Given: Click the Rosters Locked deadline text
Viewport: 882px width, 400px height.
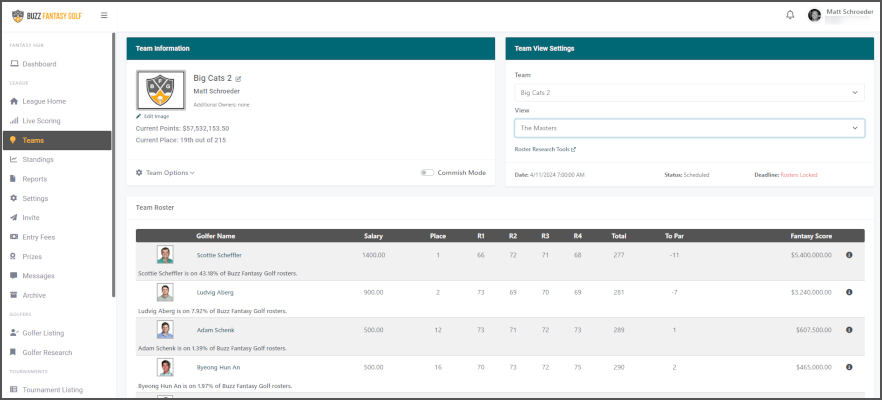Looking at the screenshot, I should (x=799, y=175).
